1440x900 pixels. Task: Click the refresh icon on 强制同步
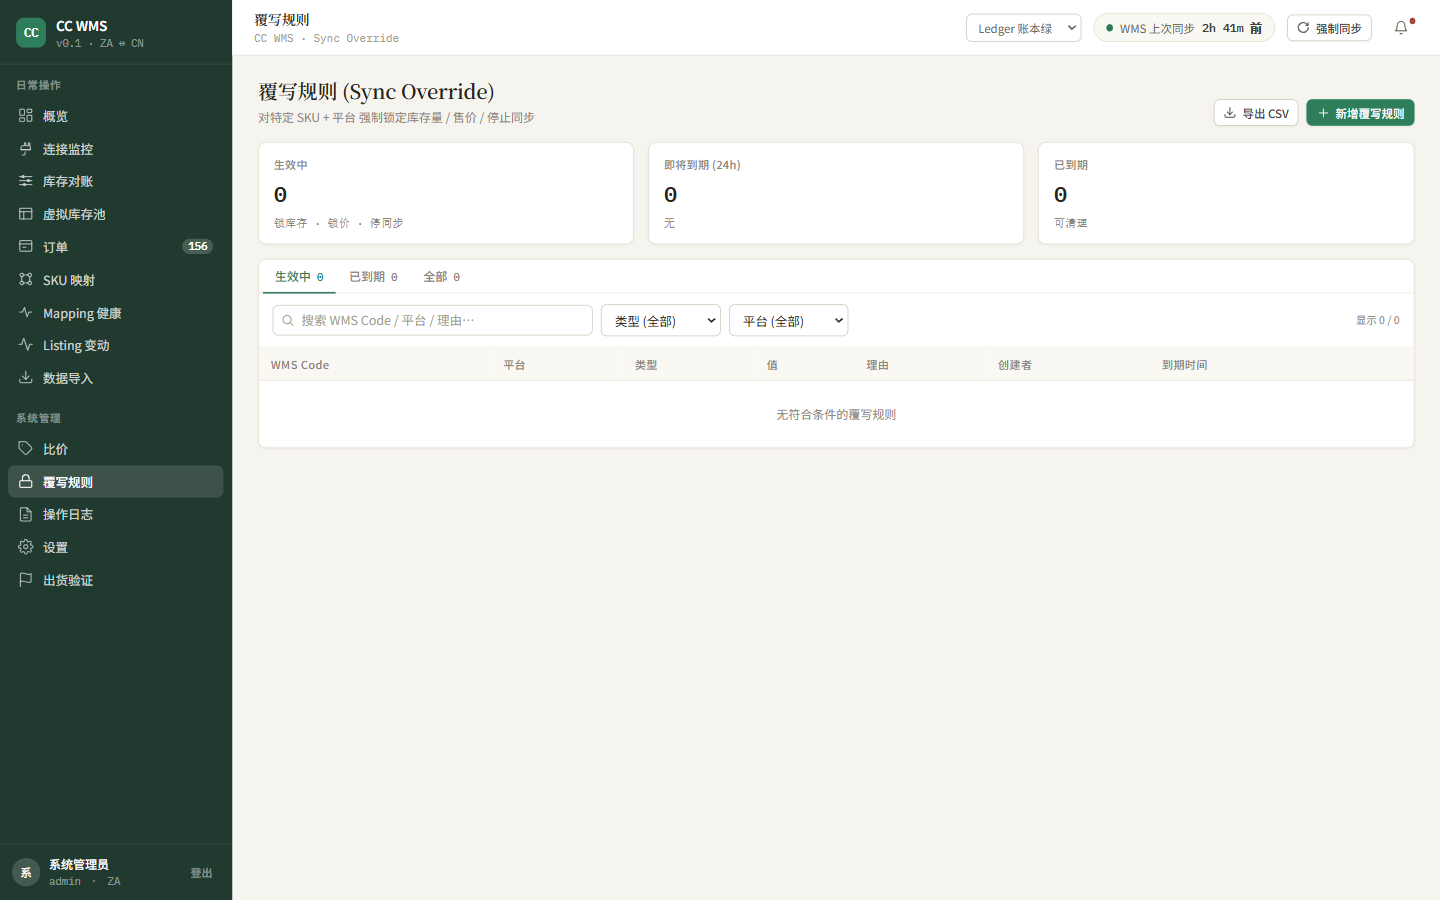point(1303,28)
